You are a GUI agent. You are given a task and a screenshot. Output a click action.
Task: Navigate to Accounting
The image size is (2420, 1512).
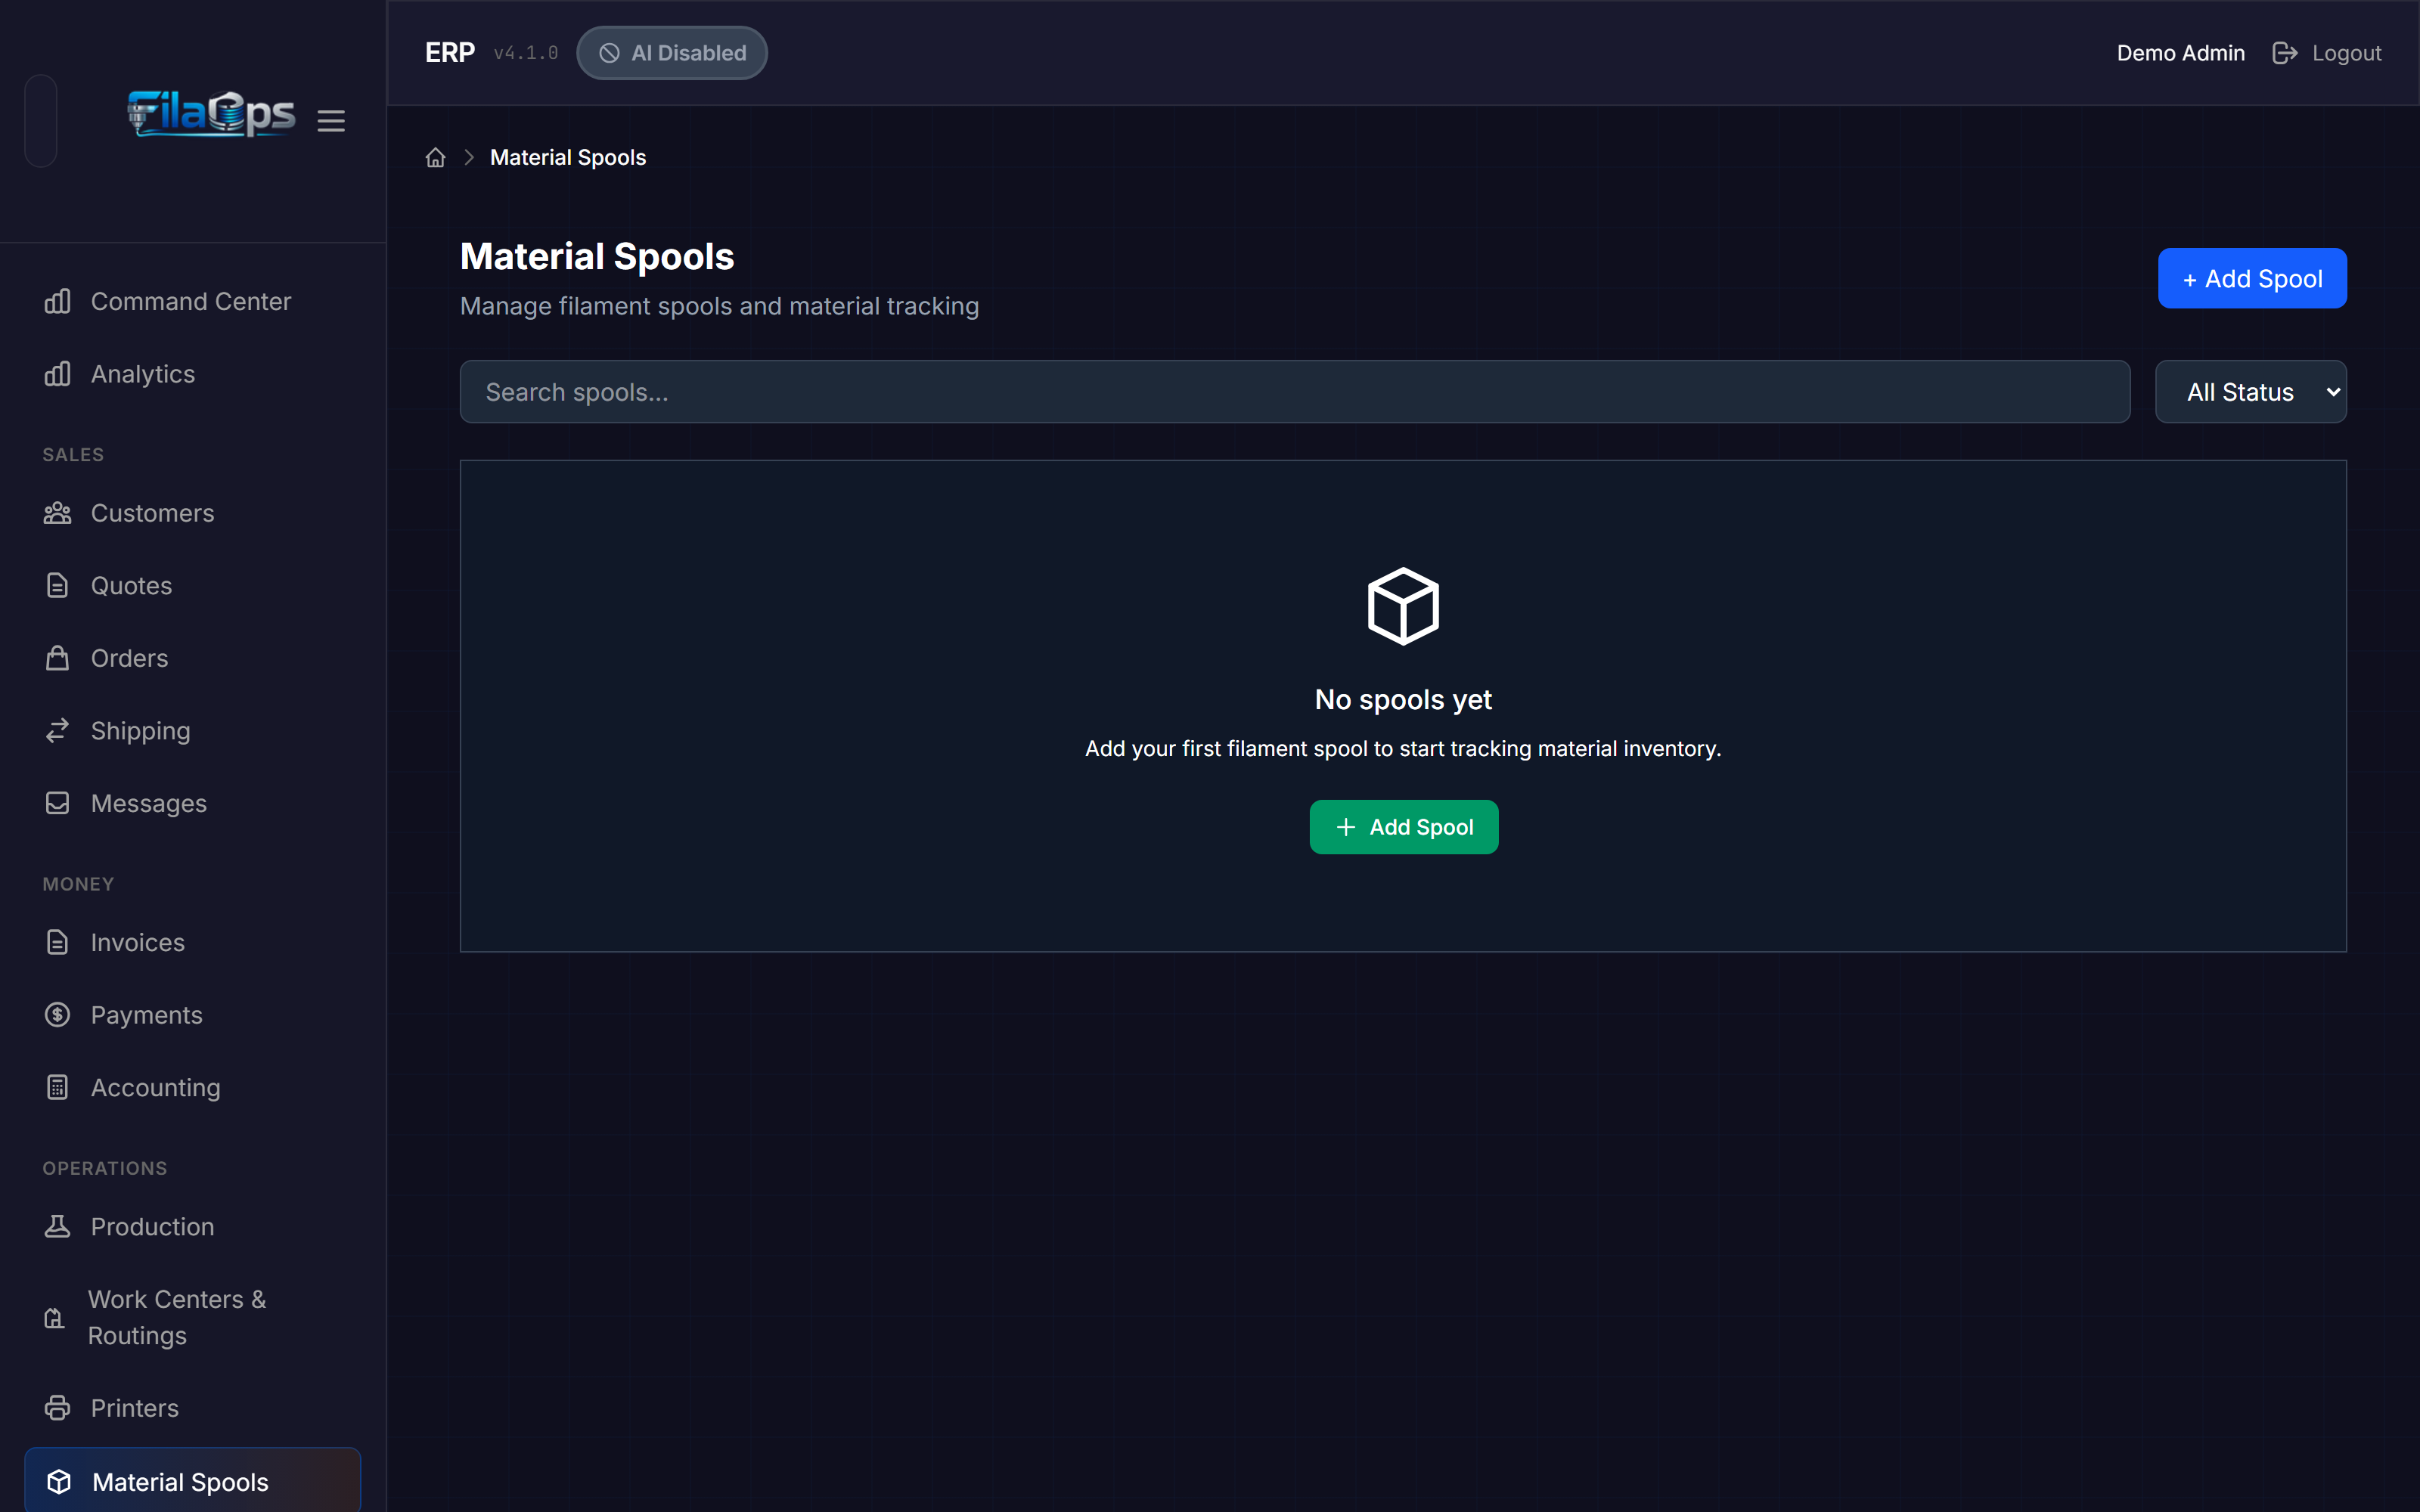[x=192, y=1087]
